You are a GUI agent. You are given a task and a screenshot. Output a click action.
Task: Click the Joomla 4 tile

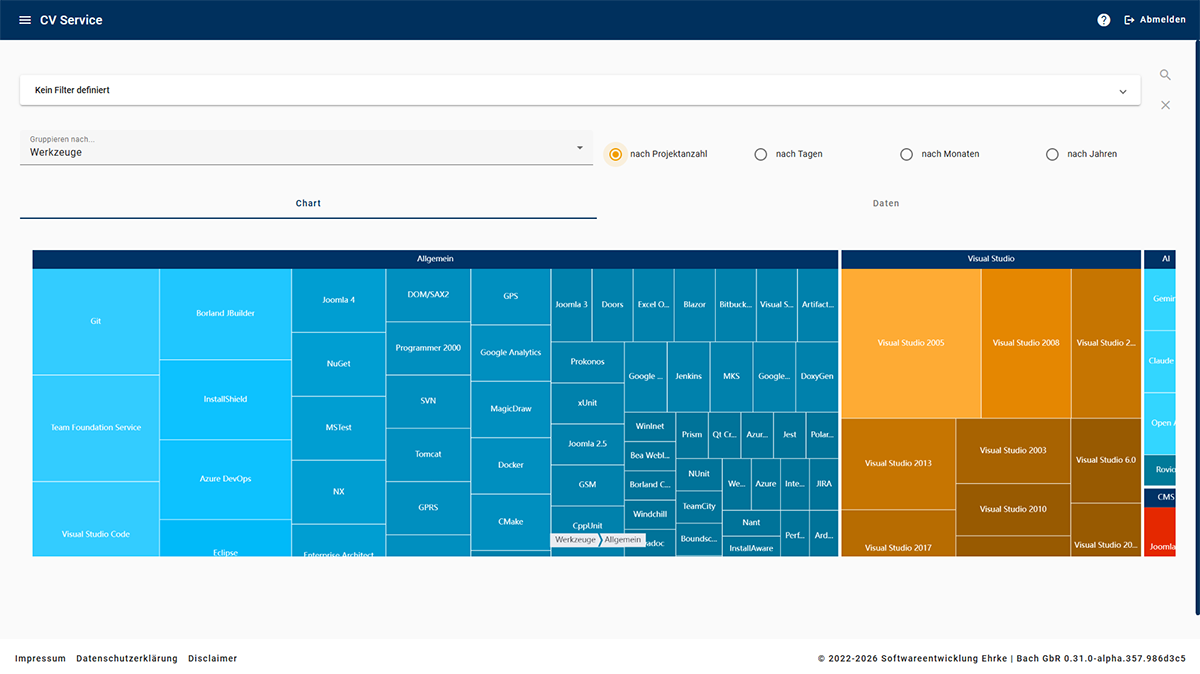(338, 300)
